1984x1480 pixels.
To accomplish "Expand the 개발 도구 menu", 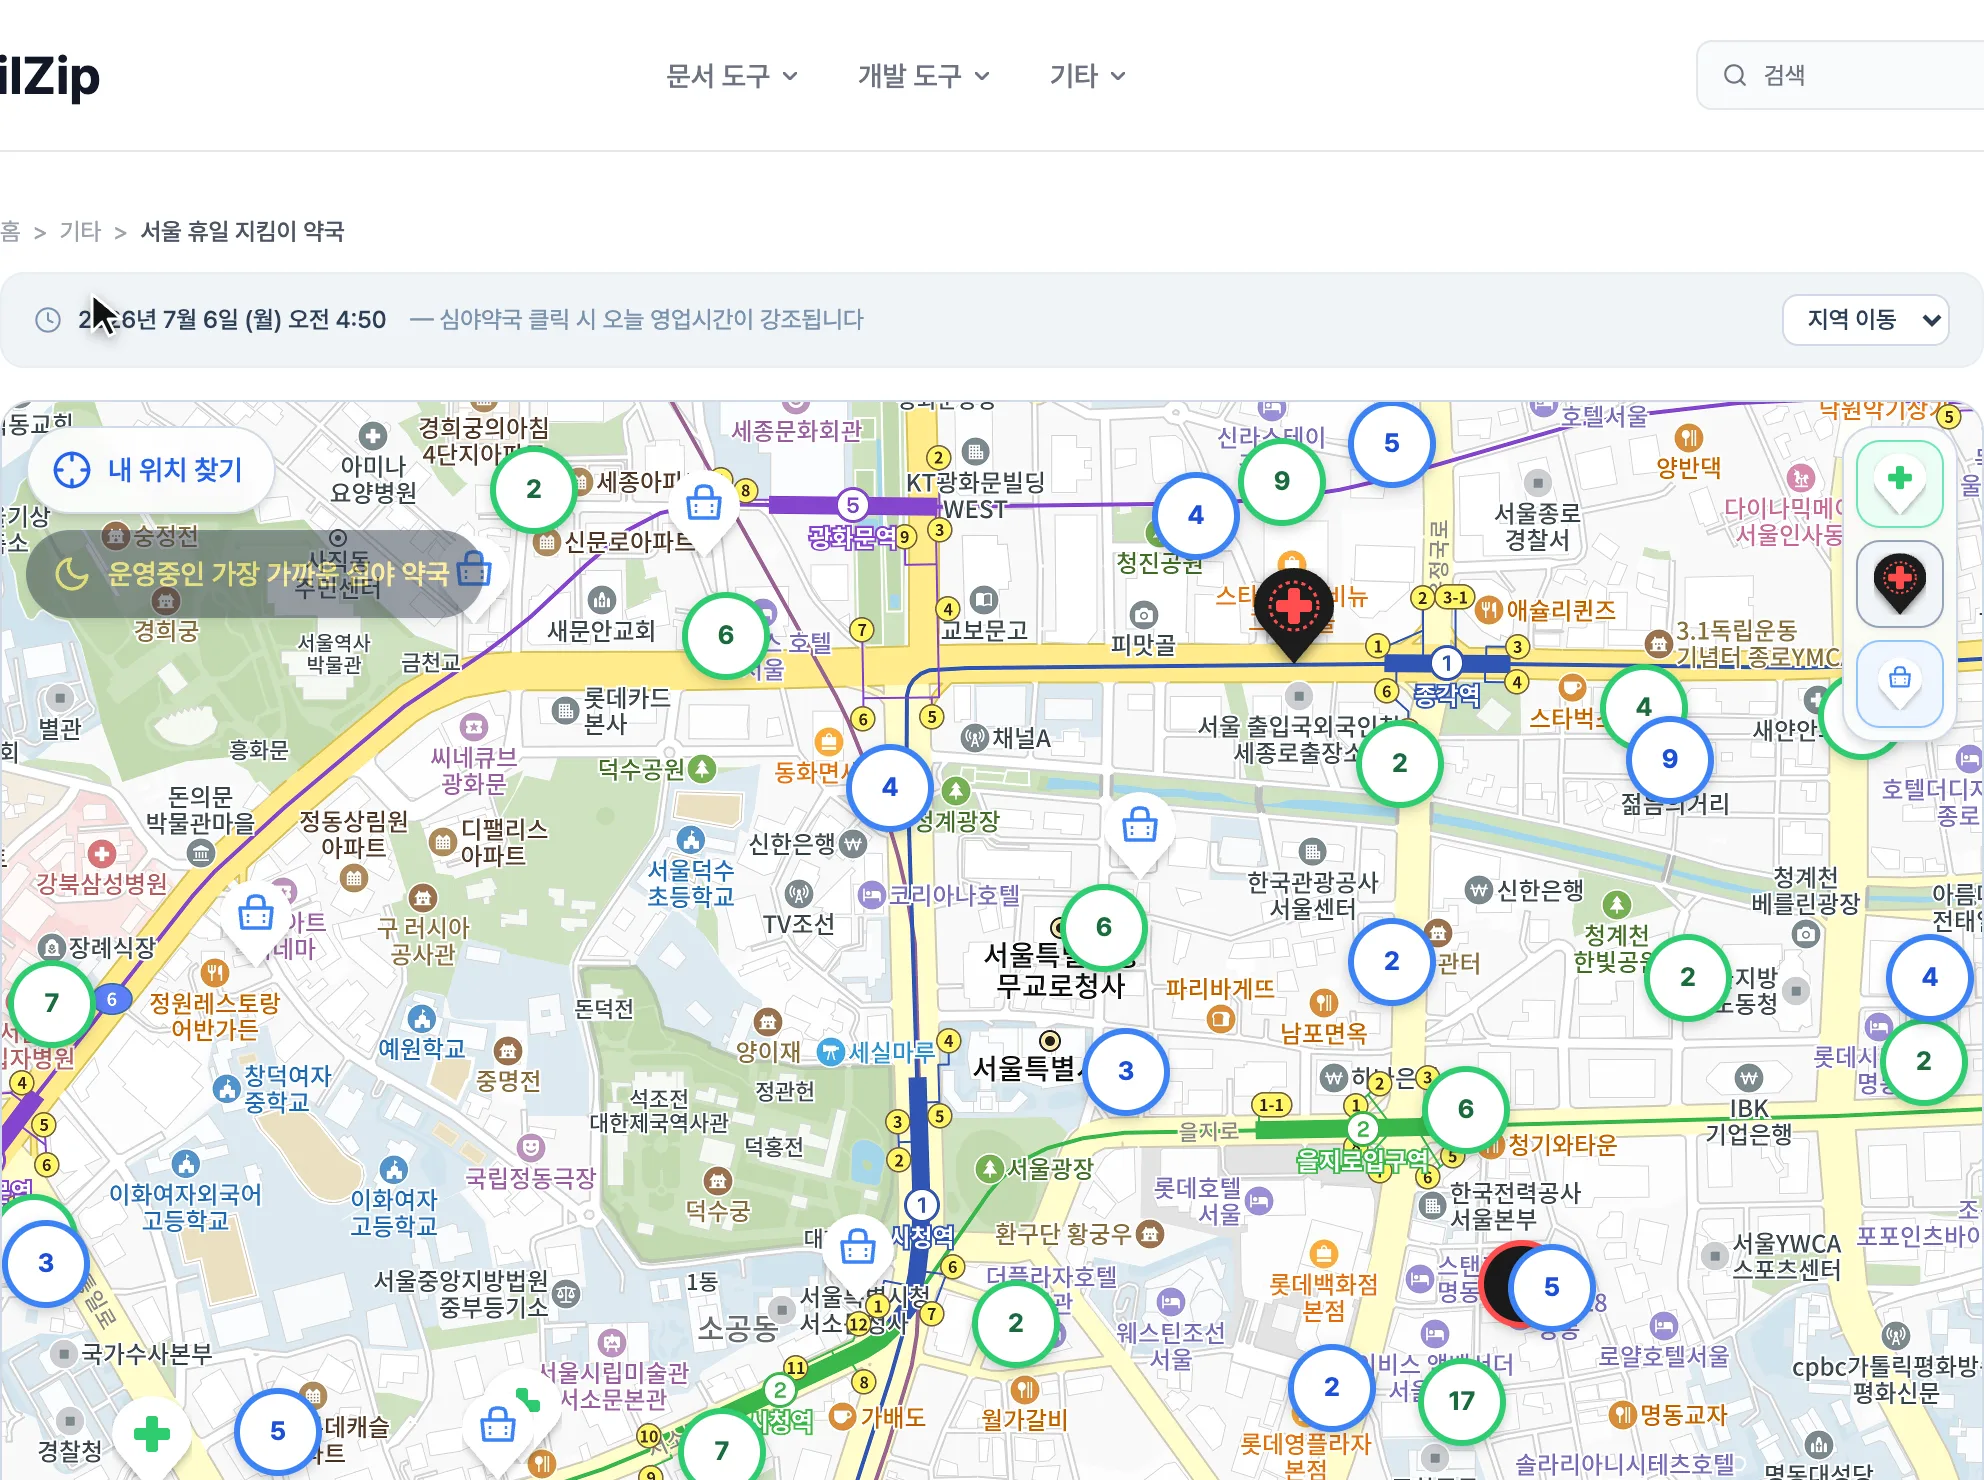I will click(x=924, y=76).
